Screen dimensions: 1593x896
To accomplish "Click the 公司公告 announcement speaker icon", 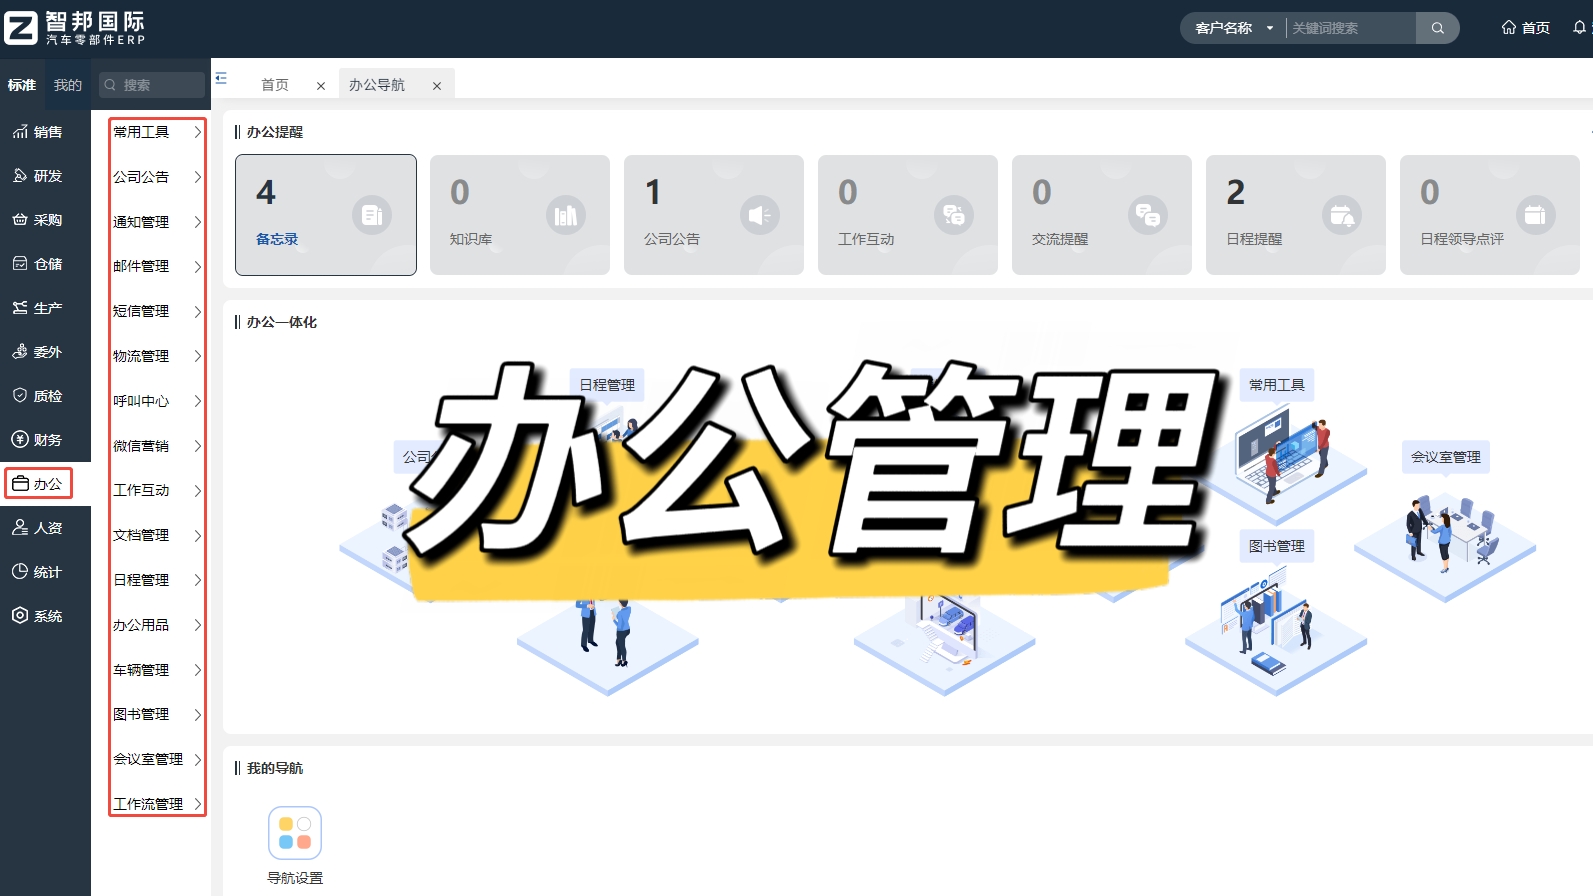I will tap(760, 215).
